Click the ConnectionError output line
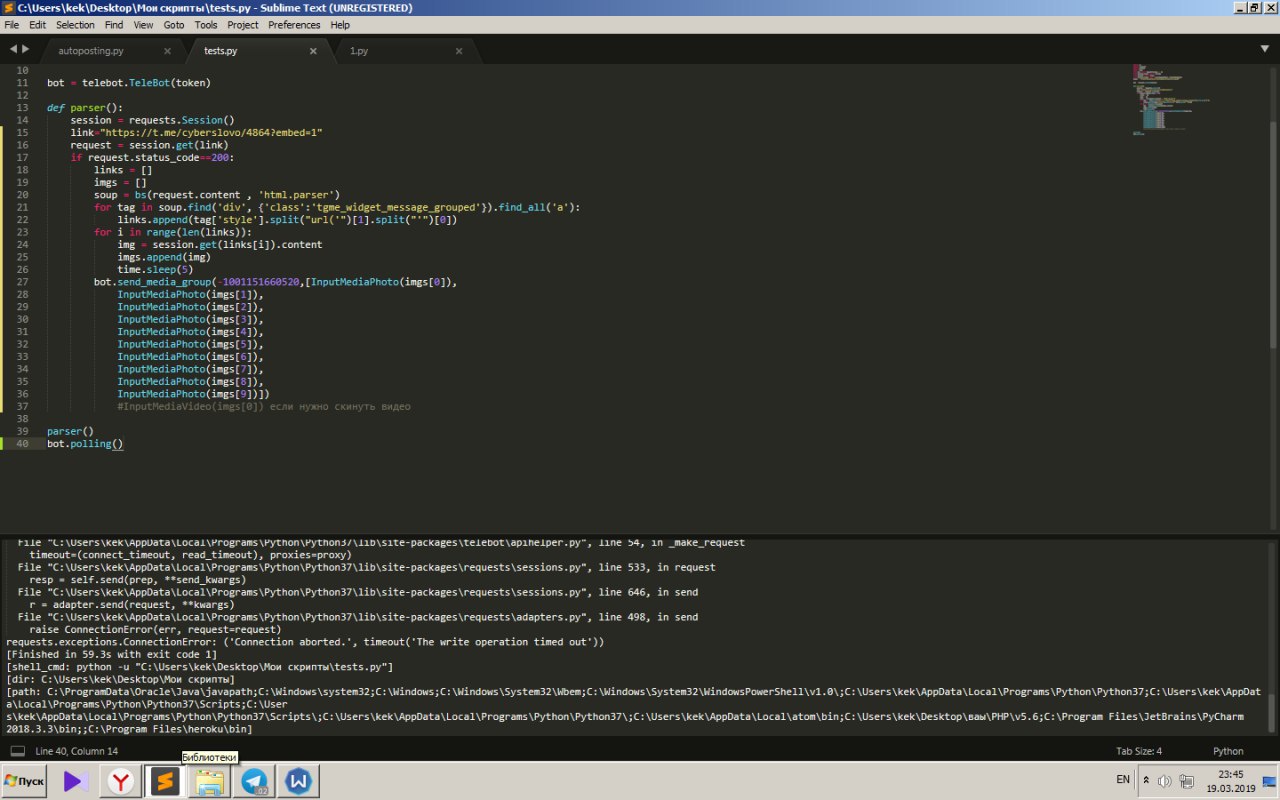Image resolution: width=1280 pixels, height=800 pixels. [305, 642]
